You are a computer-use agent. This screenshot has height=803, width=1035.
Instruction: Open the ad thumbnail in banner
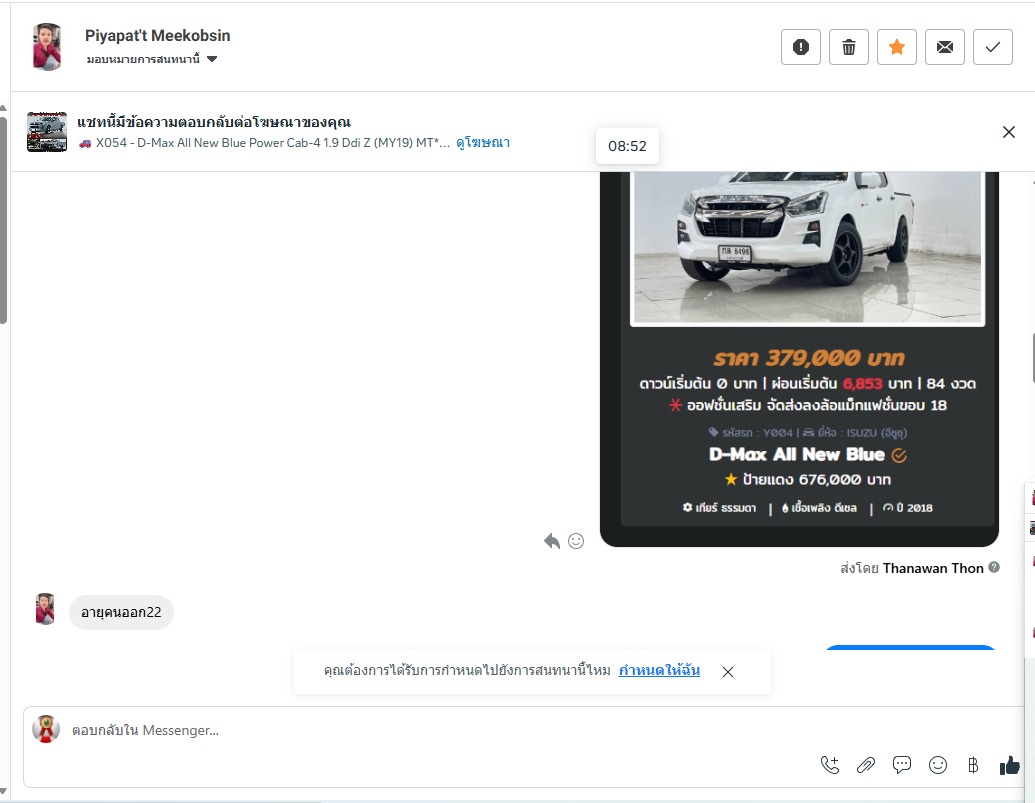click(47, 132)
